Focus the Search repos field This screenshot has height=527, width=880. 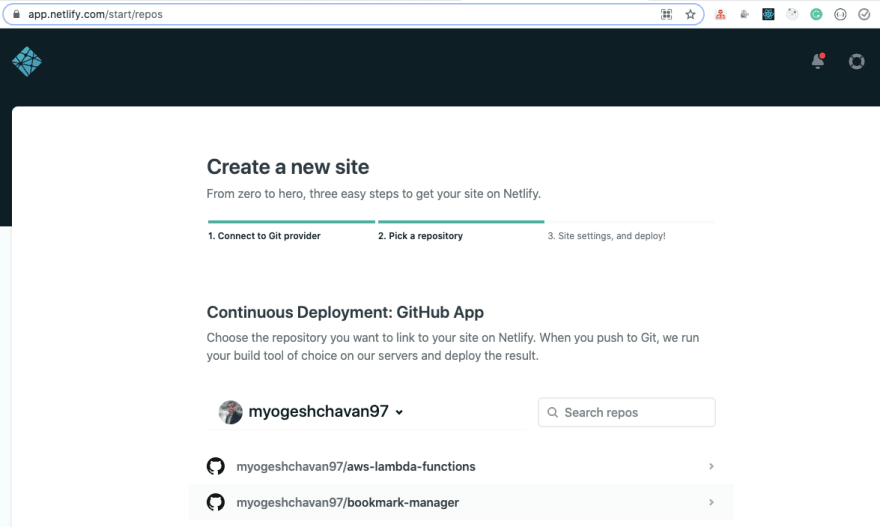tap(626, 412)
